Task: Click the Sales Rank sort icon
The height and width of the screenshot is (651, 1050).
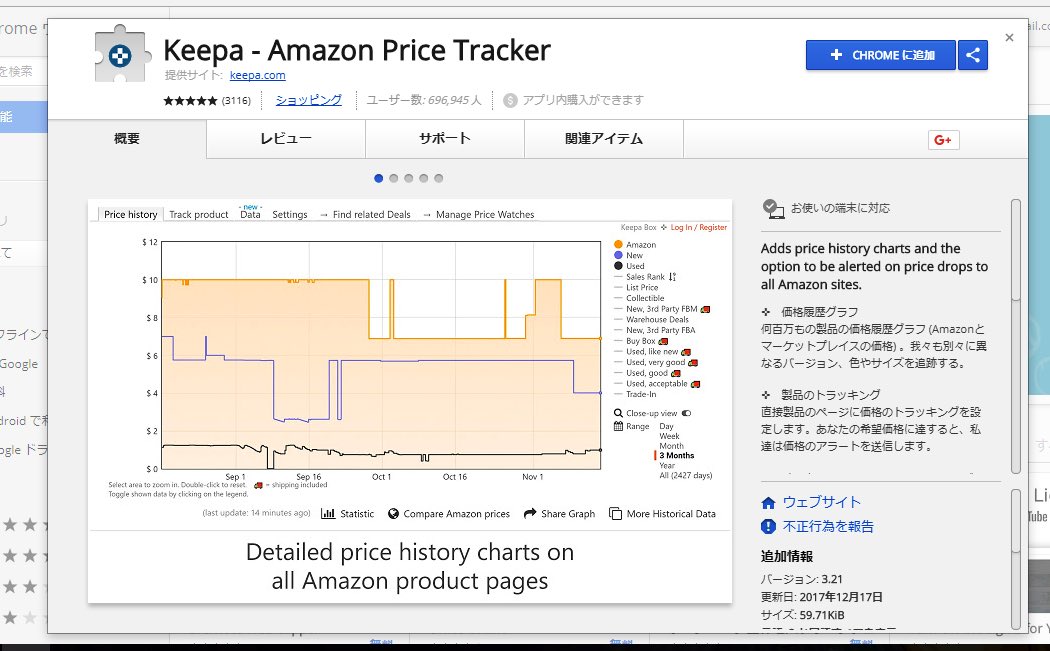Action: click(x=672, y=277)
